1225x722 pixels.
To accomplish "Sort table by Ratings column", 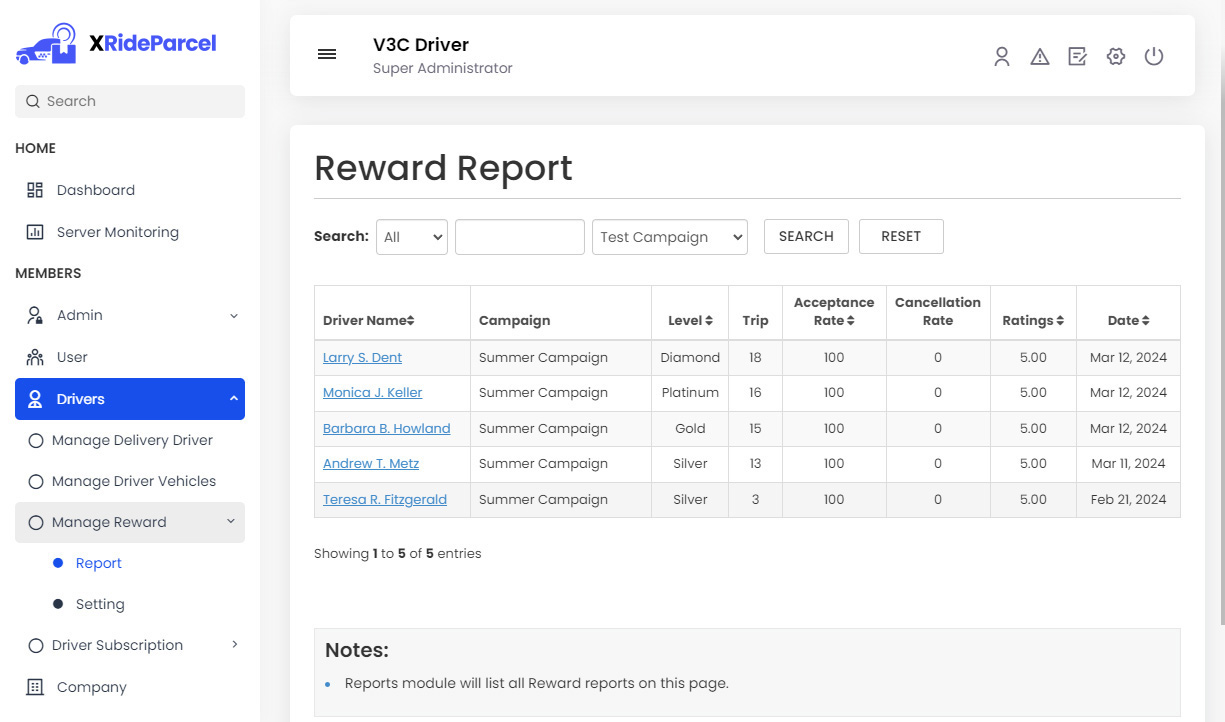I will tap(1032, 321).
